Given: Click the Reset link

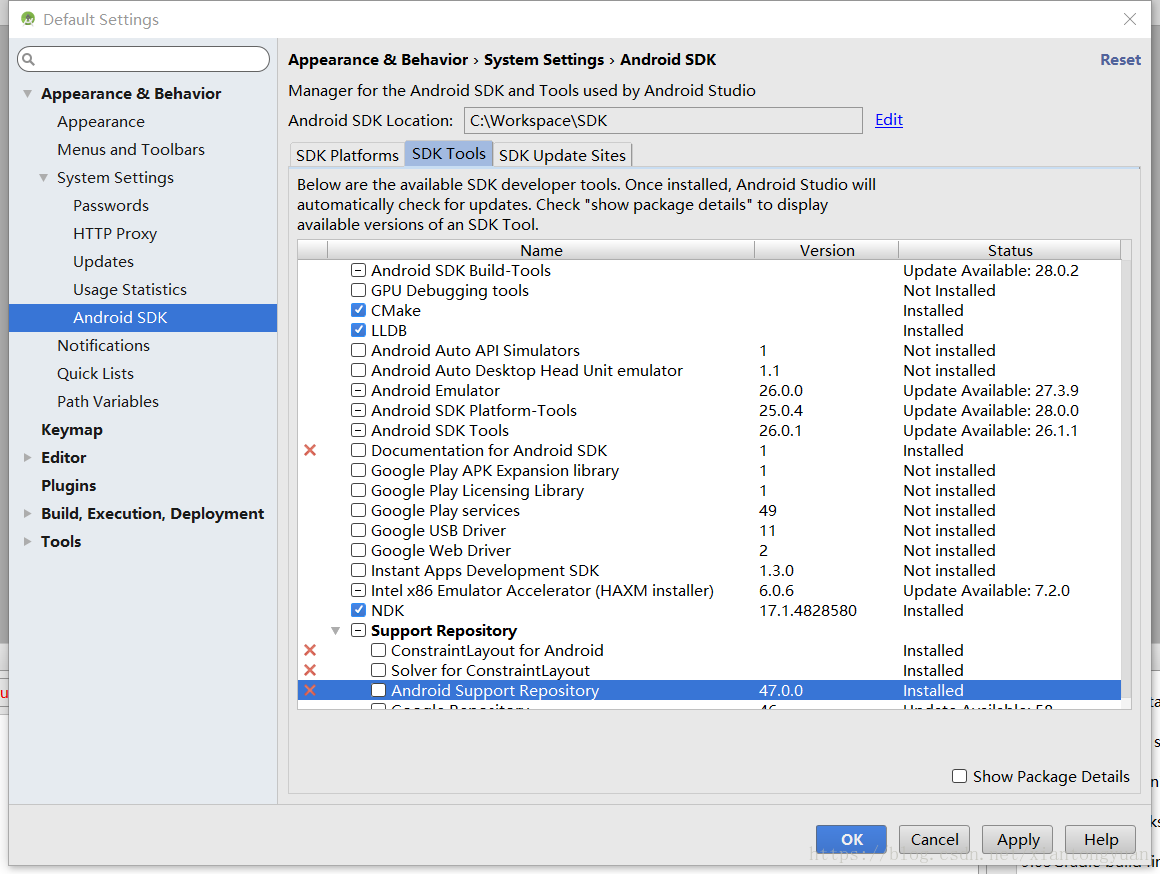Looking at the screenshot, I should coord(1120,60).
